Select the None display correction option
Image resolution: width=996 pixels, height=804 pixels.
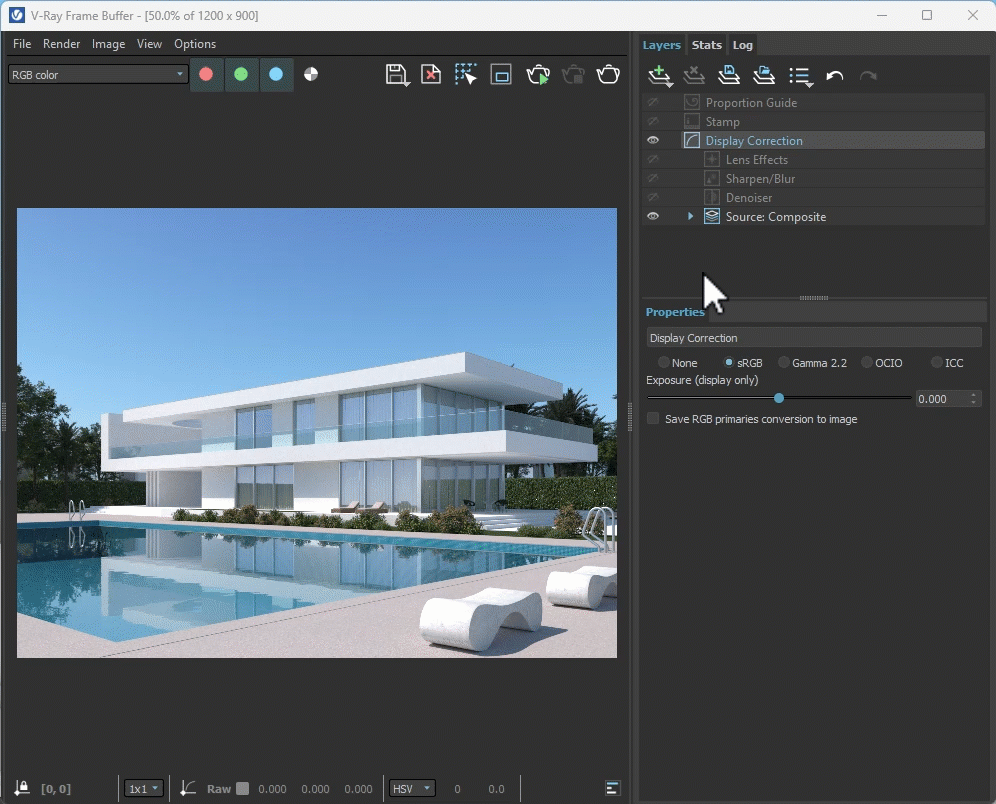664,363
